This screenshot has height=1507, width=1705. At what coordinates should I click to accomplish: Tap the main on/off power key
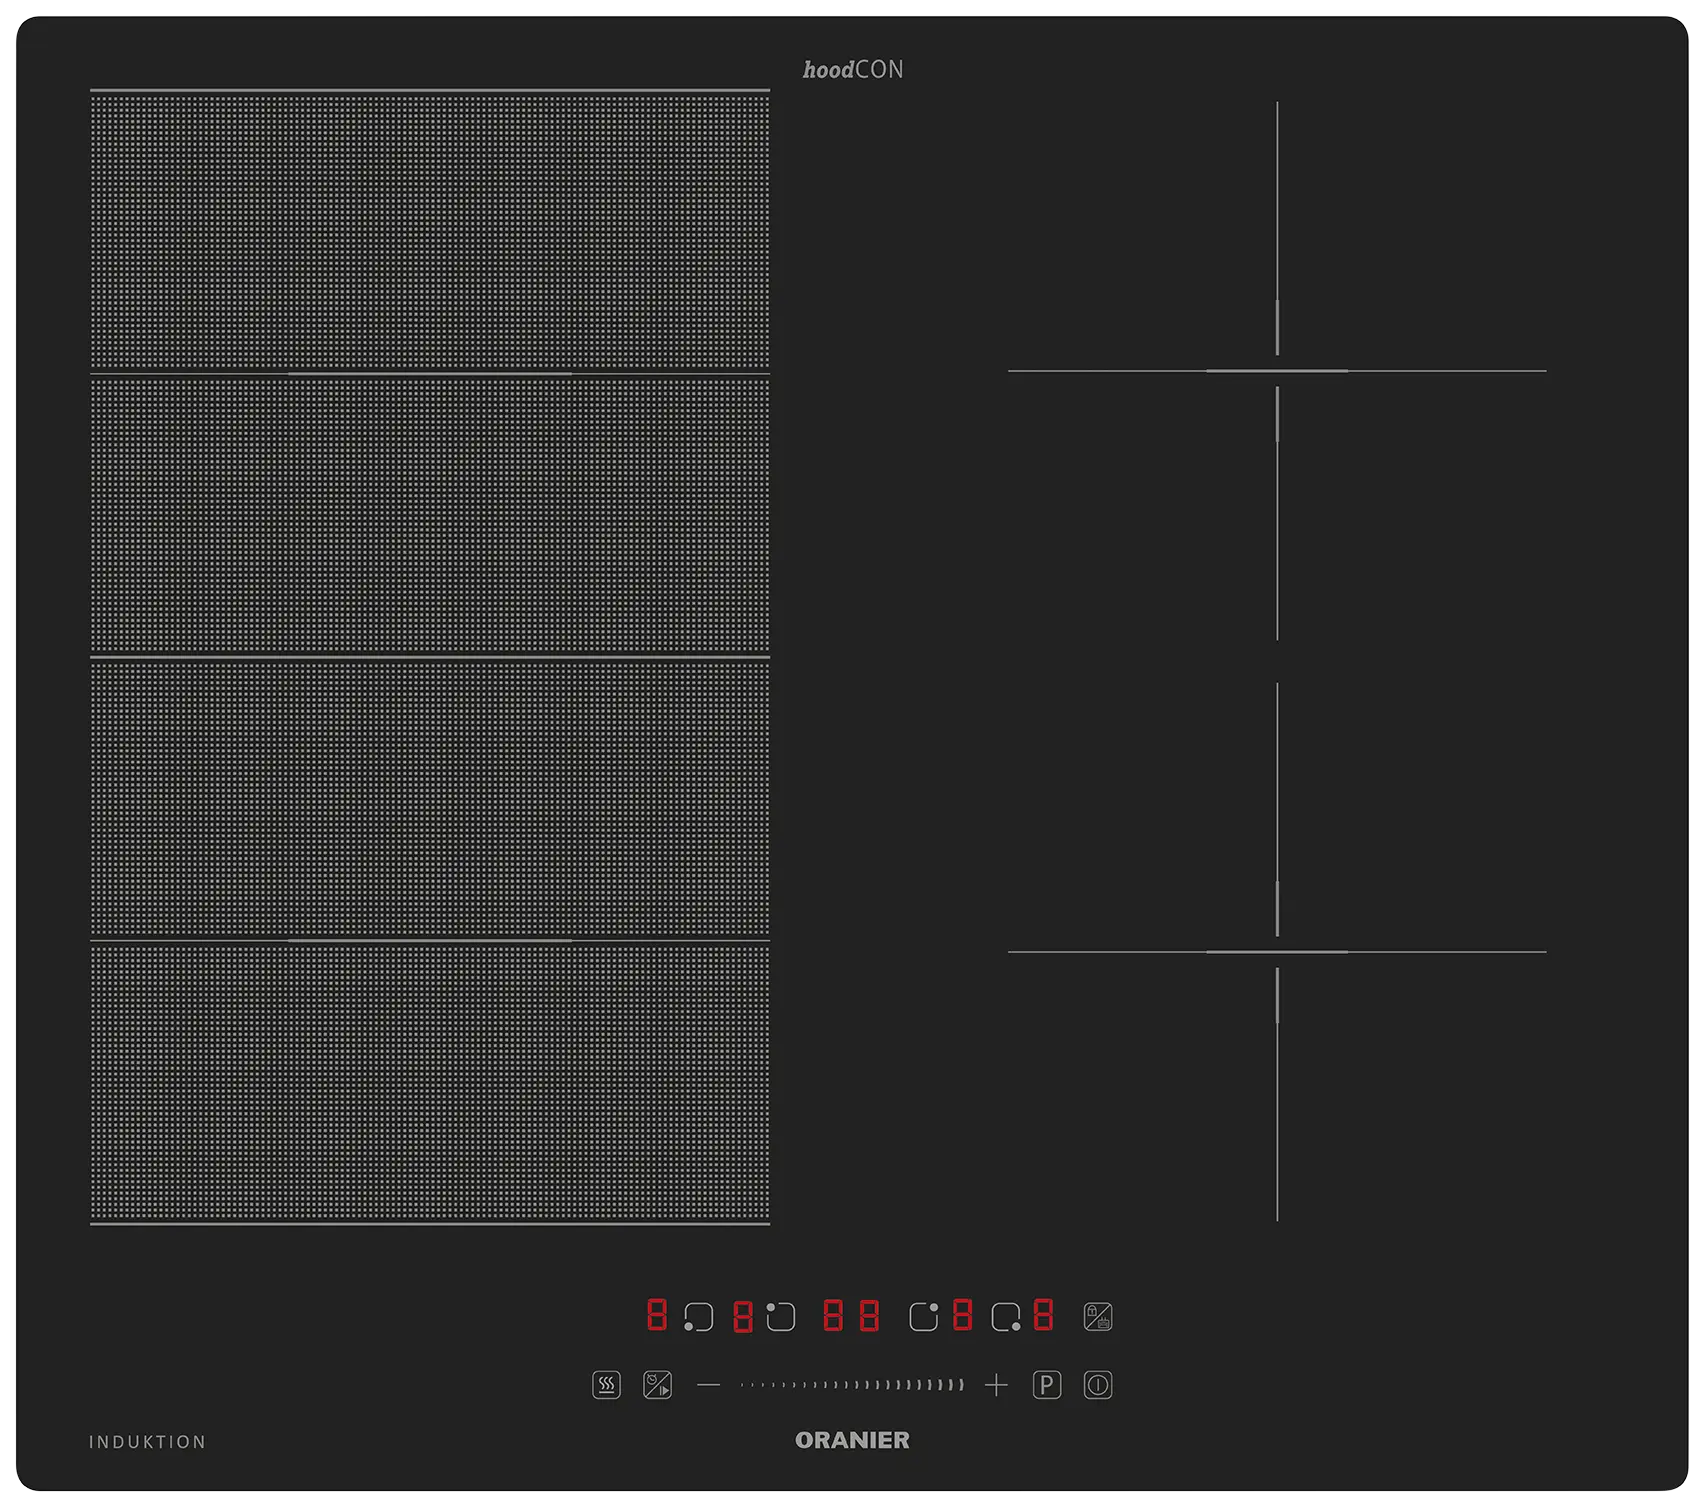(1098, 1385)
